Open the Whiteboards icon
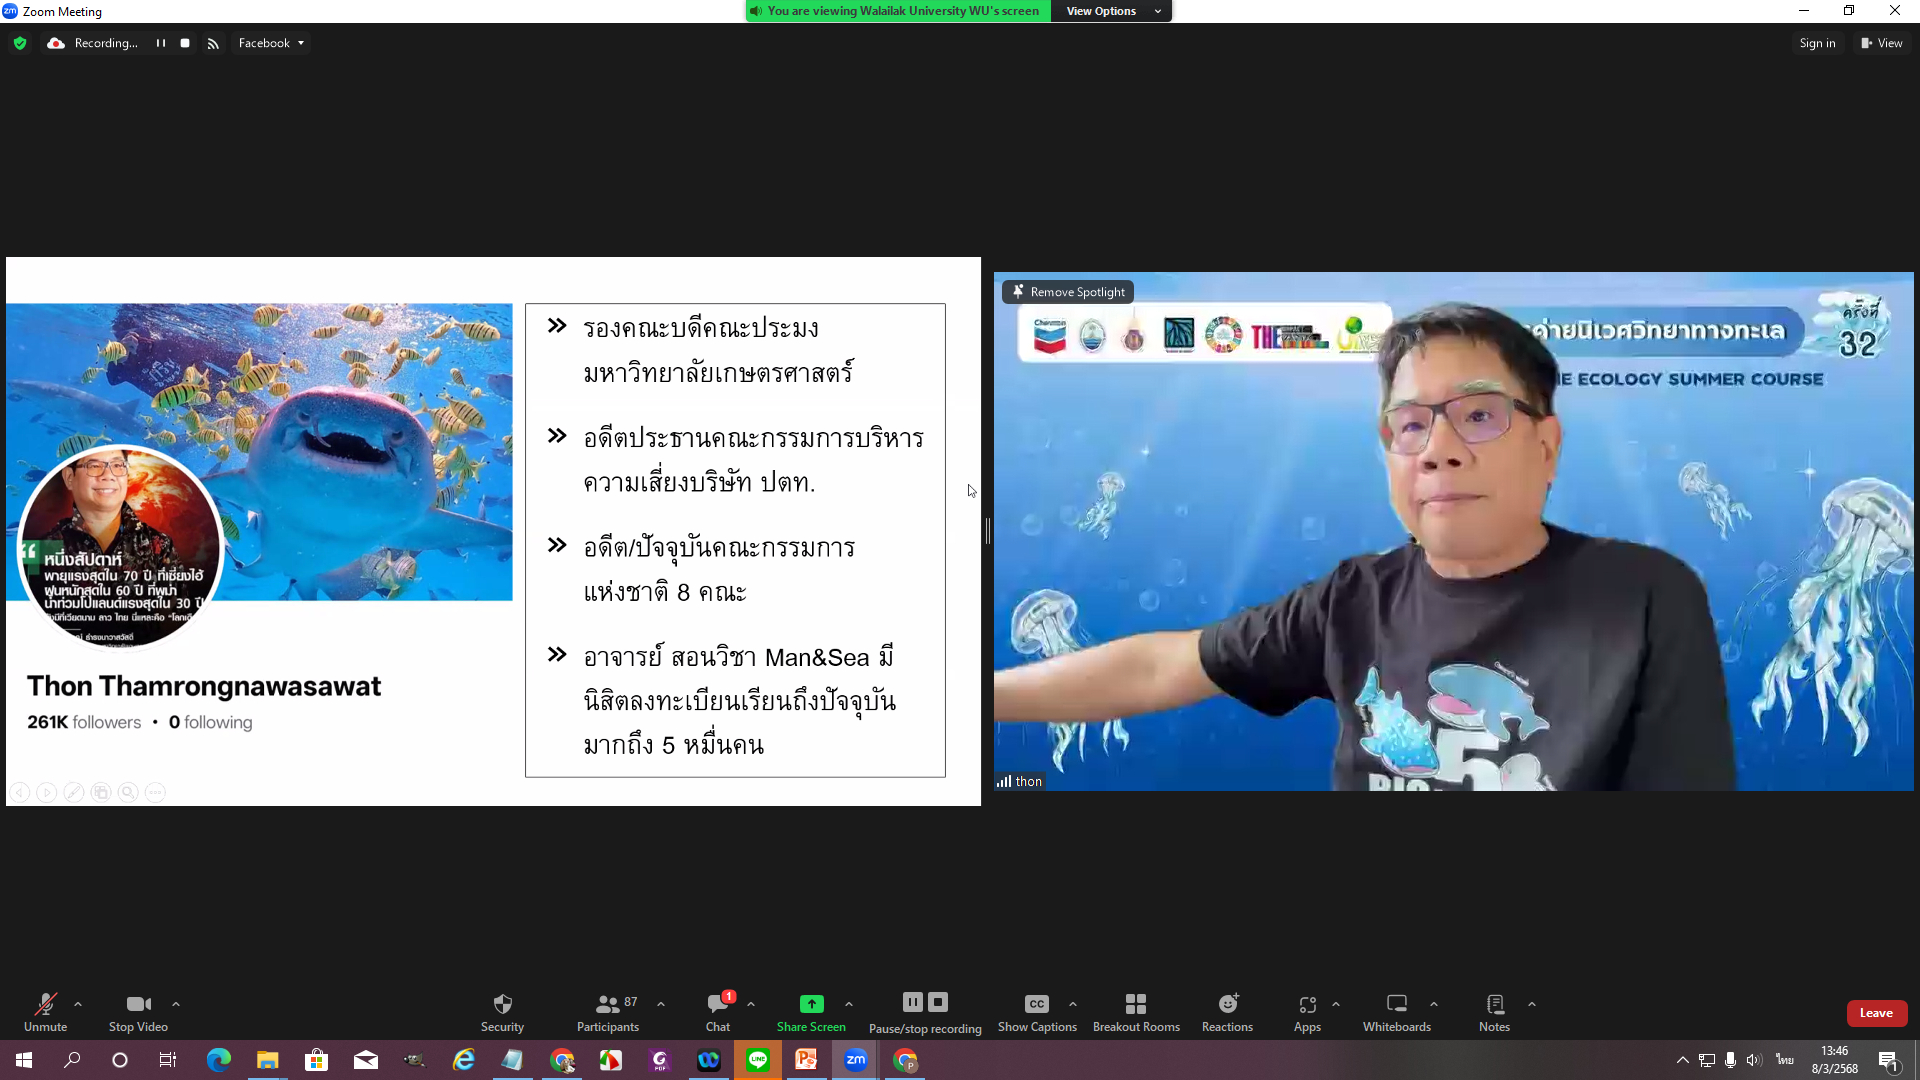The width and height of the screenshot is (1920, 1080). (x=1396, y=1004)
